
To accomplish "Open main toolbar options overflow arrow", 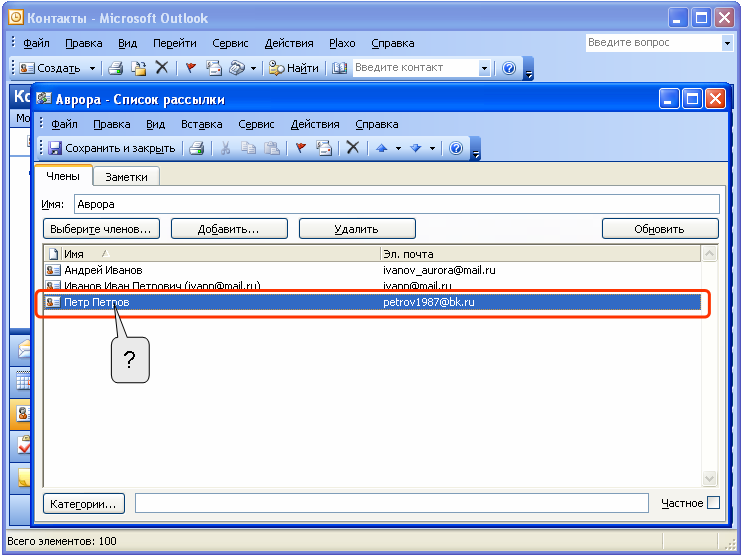I will click(529, 69).
